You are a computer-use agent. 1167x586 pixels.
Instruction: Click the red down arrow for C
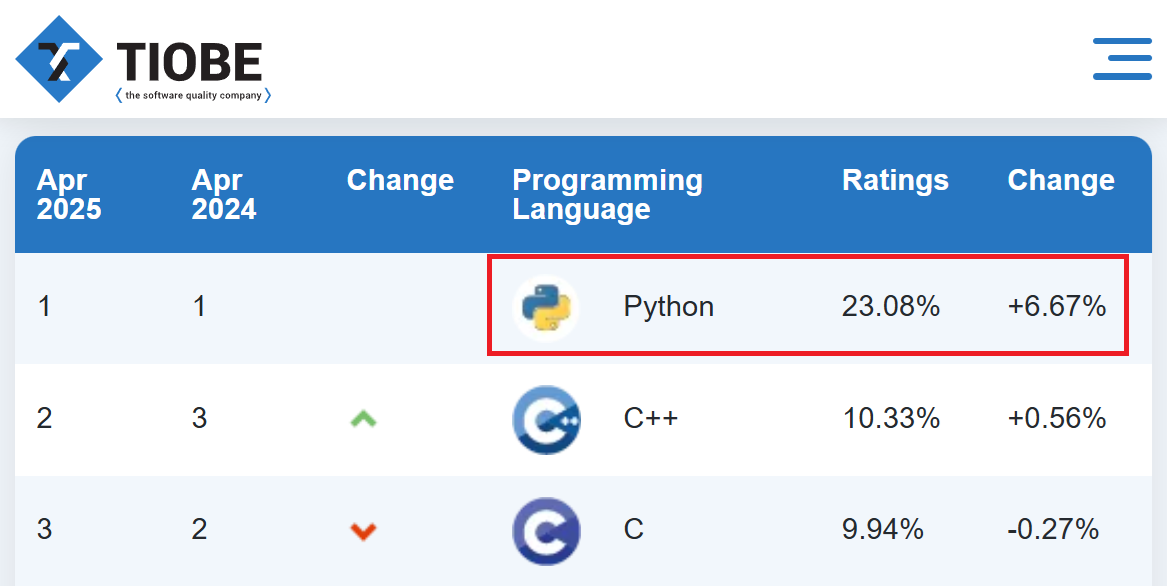point(363,531)
